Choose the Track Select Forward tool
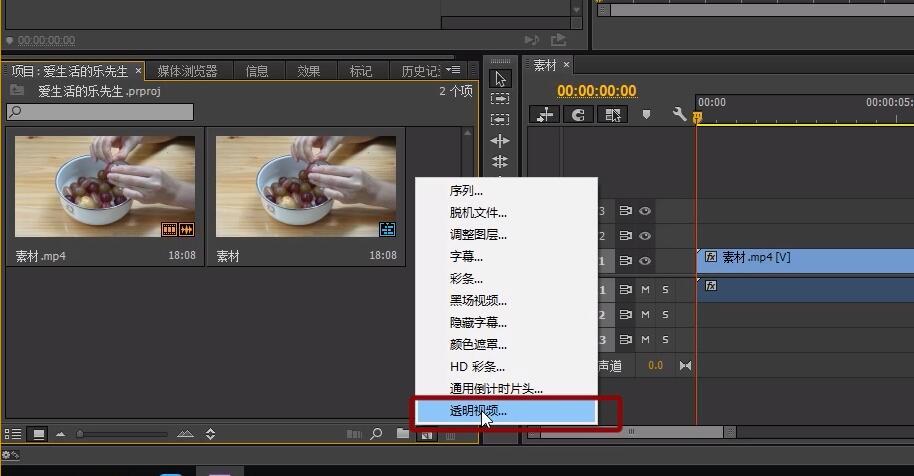 coord(500,98)
